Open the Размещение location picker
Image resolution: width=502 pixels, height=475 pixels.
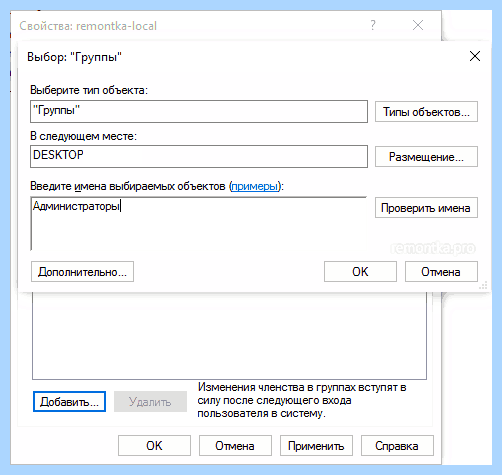[x=426, y=157]
